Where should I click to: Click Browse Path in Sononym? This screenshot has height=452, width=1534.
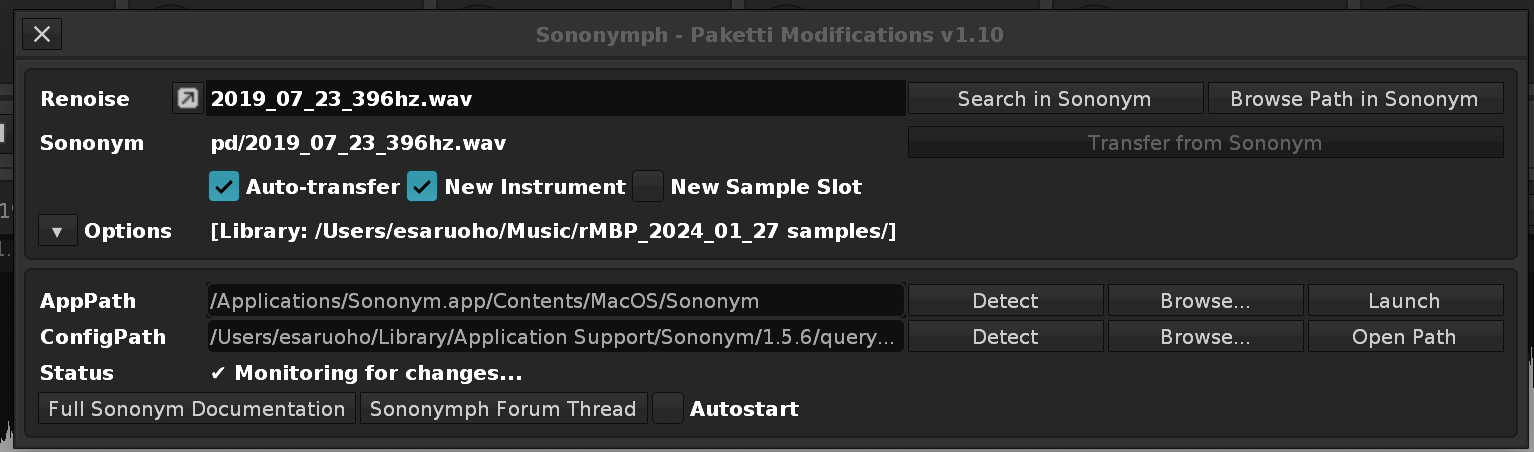(x=1354, y=99)
